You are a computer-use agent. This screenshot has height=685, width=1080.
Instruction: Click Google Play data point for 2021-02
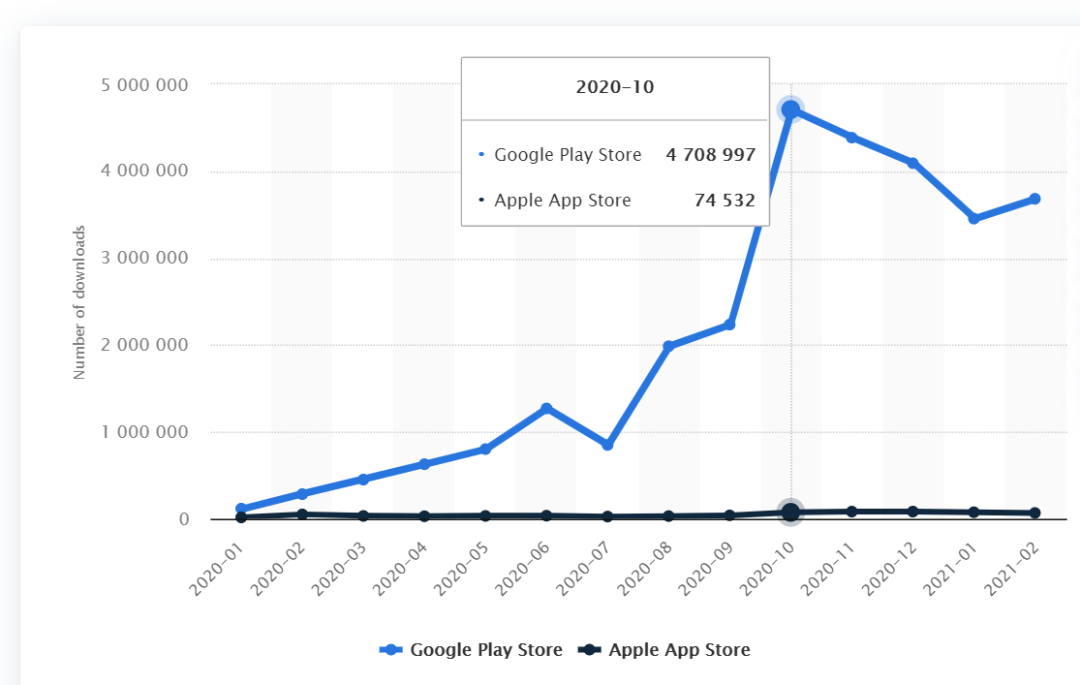pos(1035,199)
